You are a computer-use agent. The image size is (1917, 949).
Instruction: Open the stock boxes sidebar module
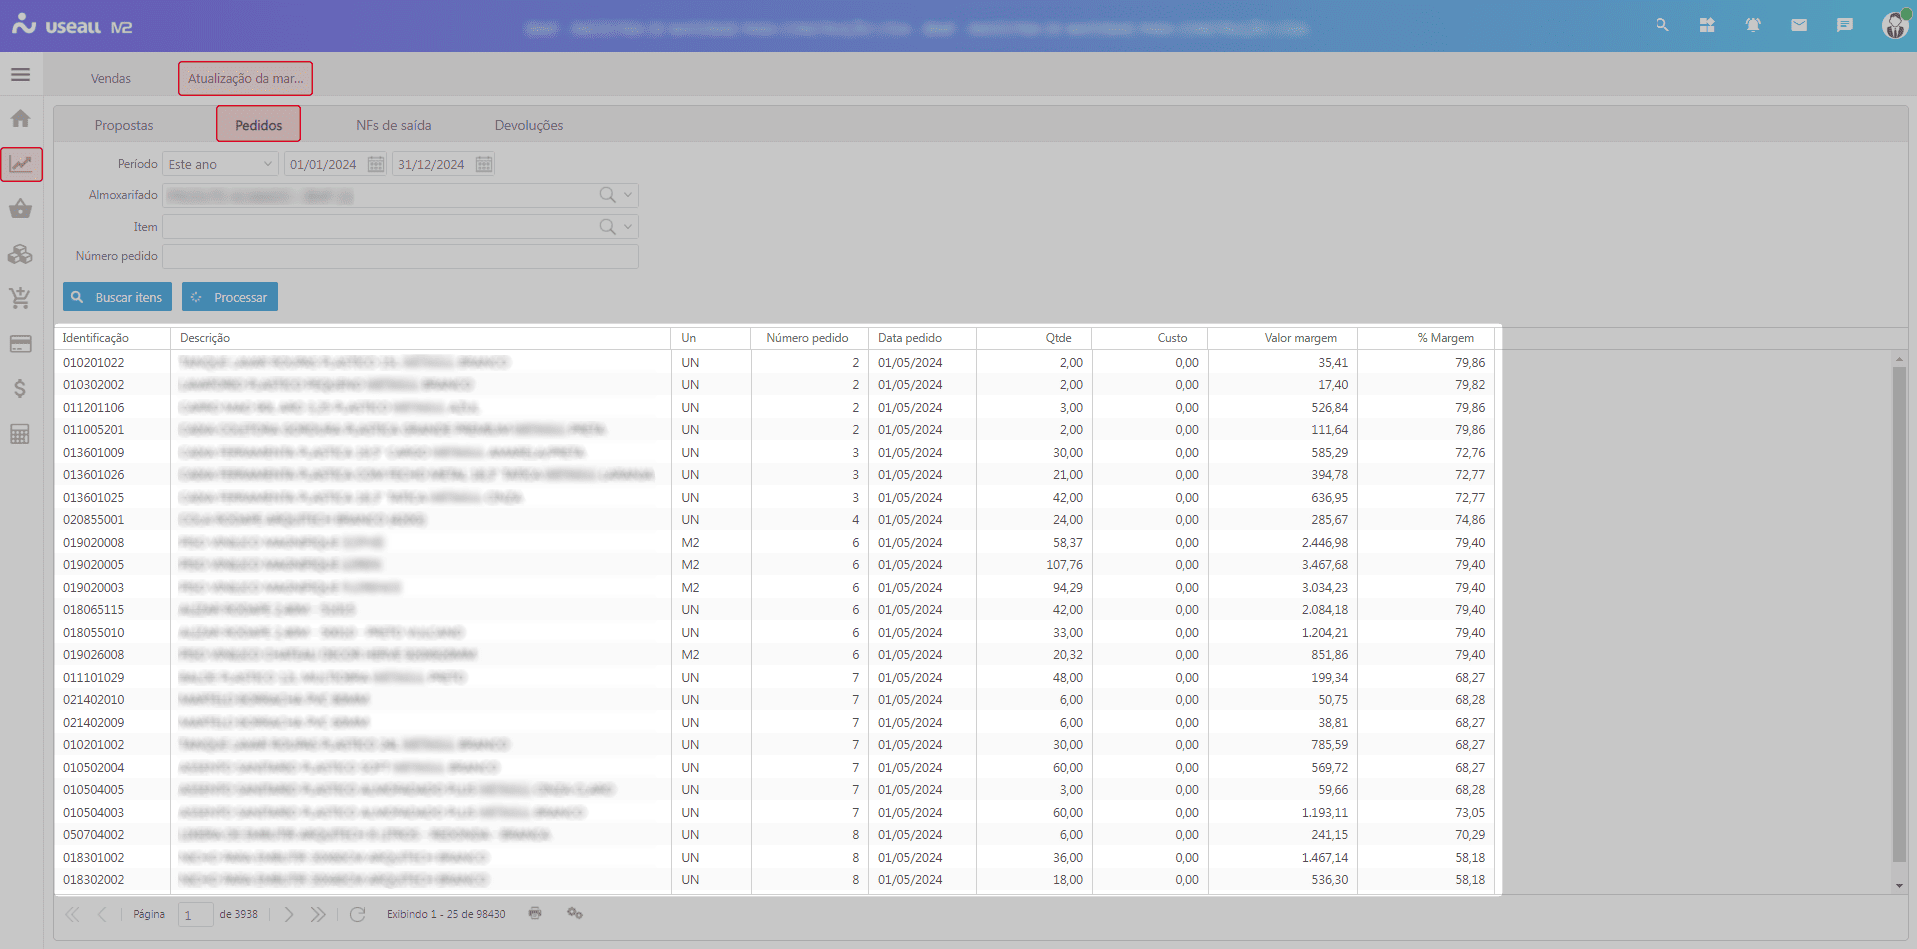point(20,254)
